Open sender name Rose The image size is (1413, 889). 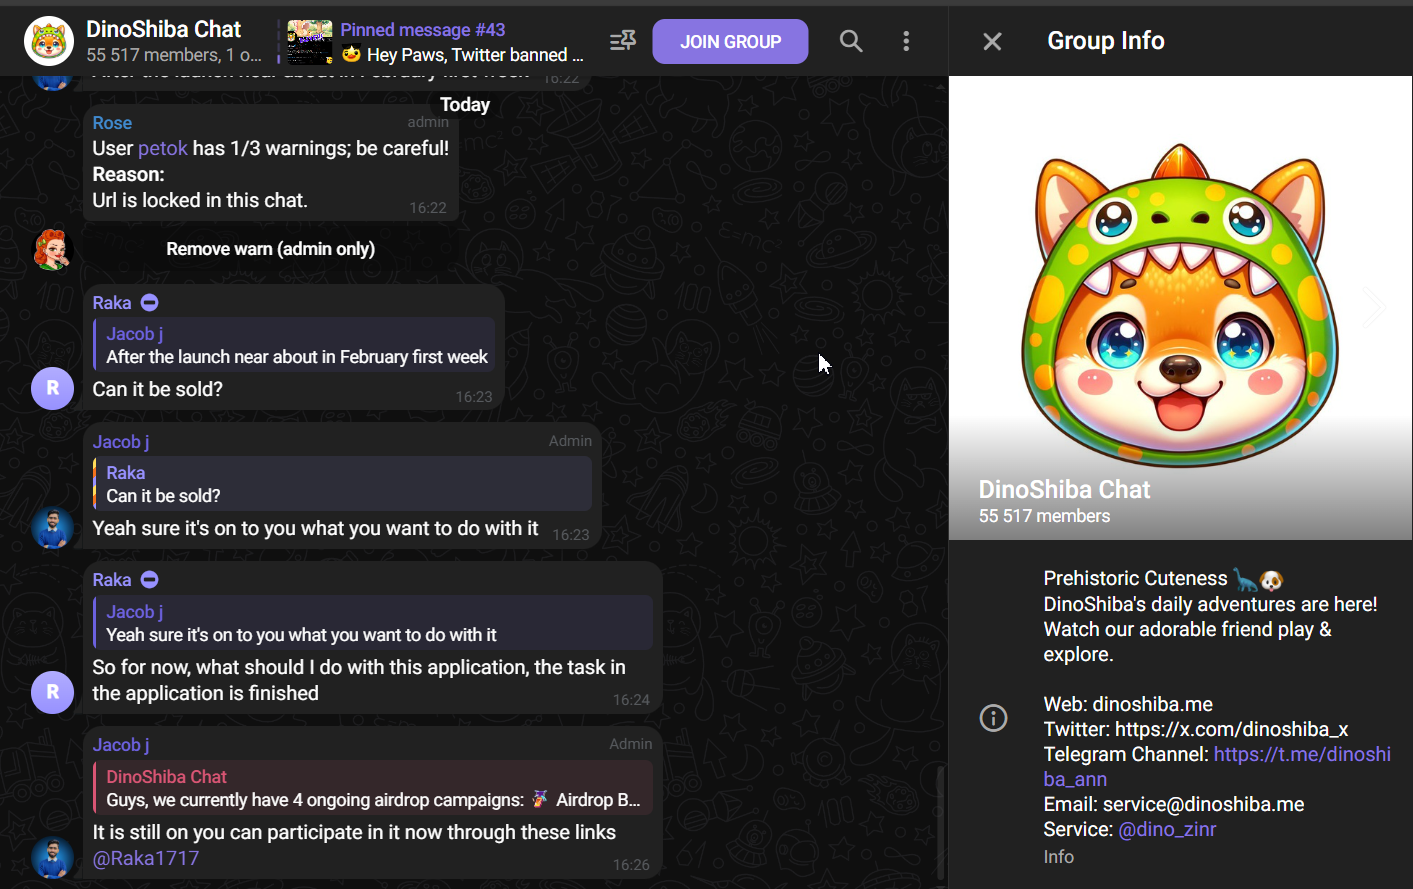point(112,123)
